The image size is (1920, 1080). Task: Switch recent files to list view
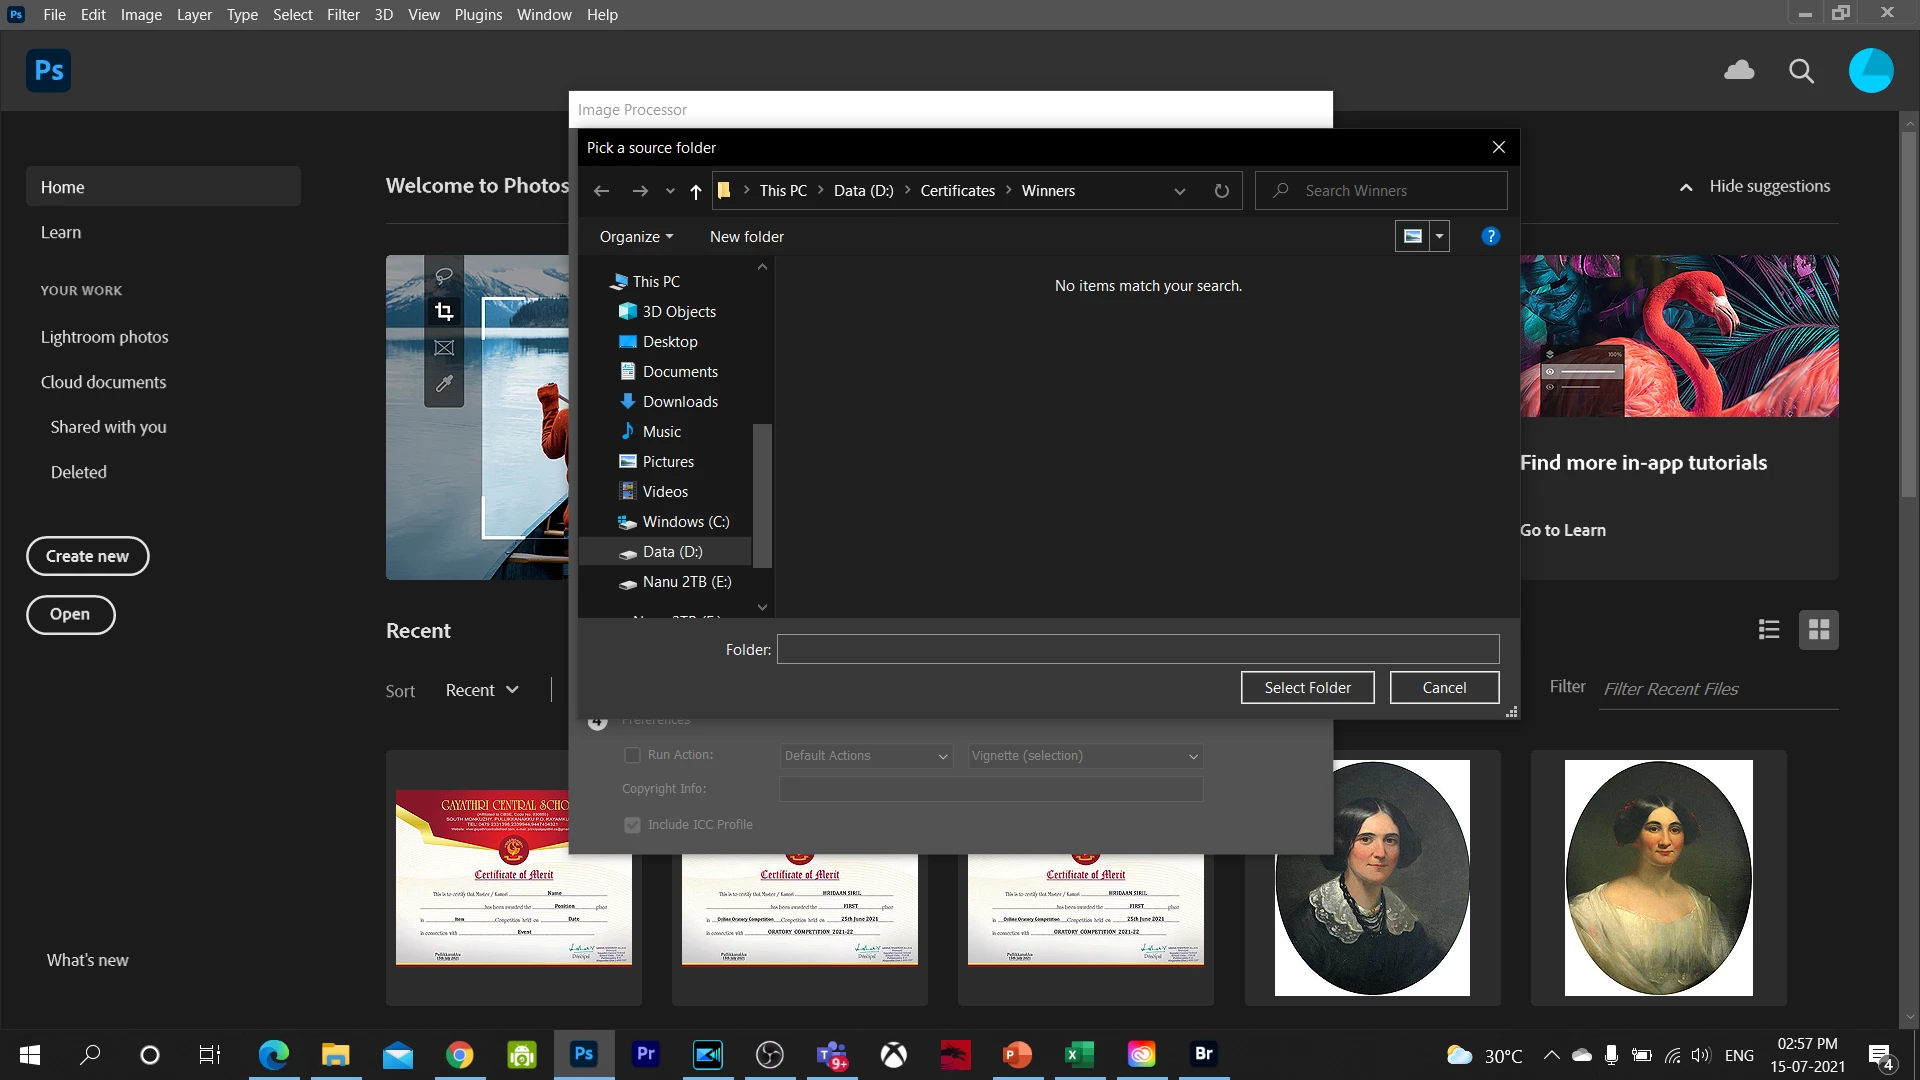pos(1768,629)
